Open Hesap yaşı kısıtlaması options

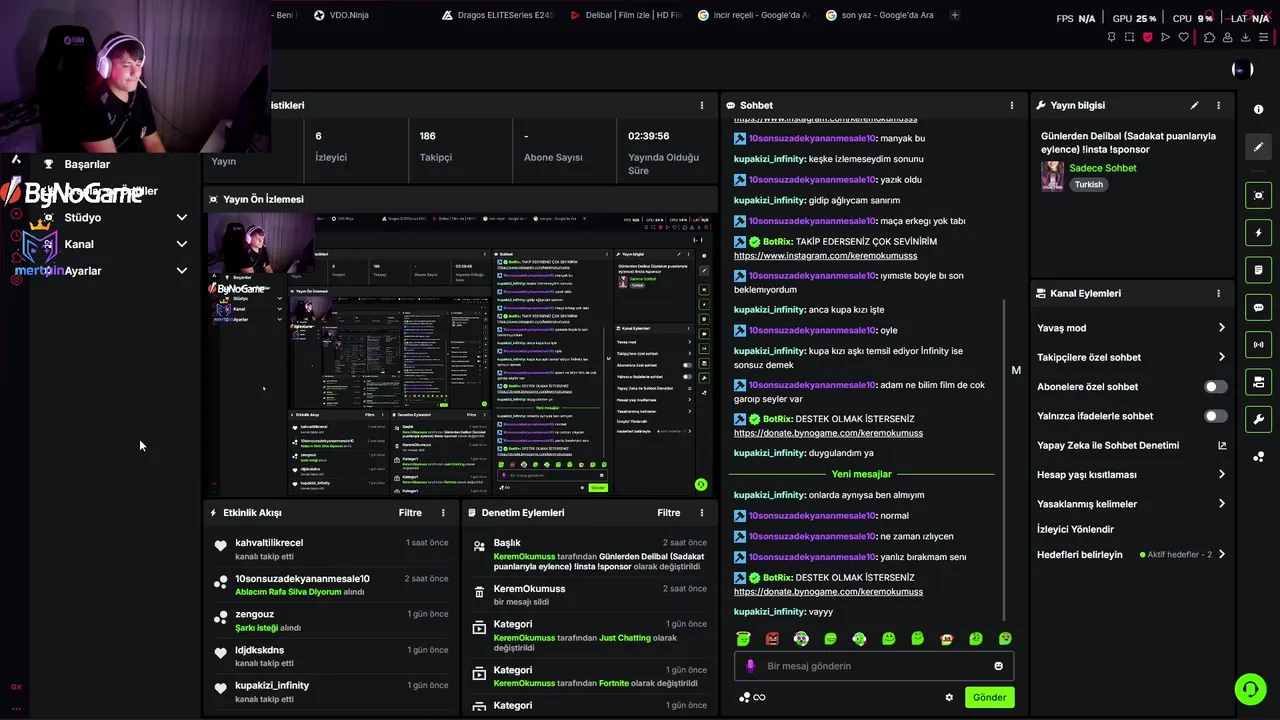tap(1131, 475)
